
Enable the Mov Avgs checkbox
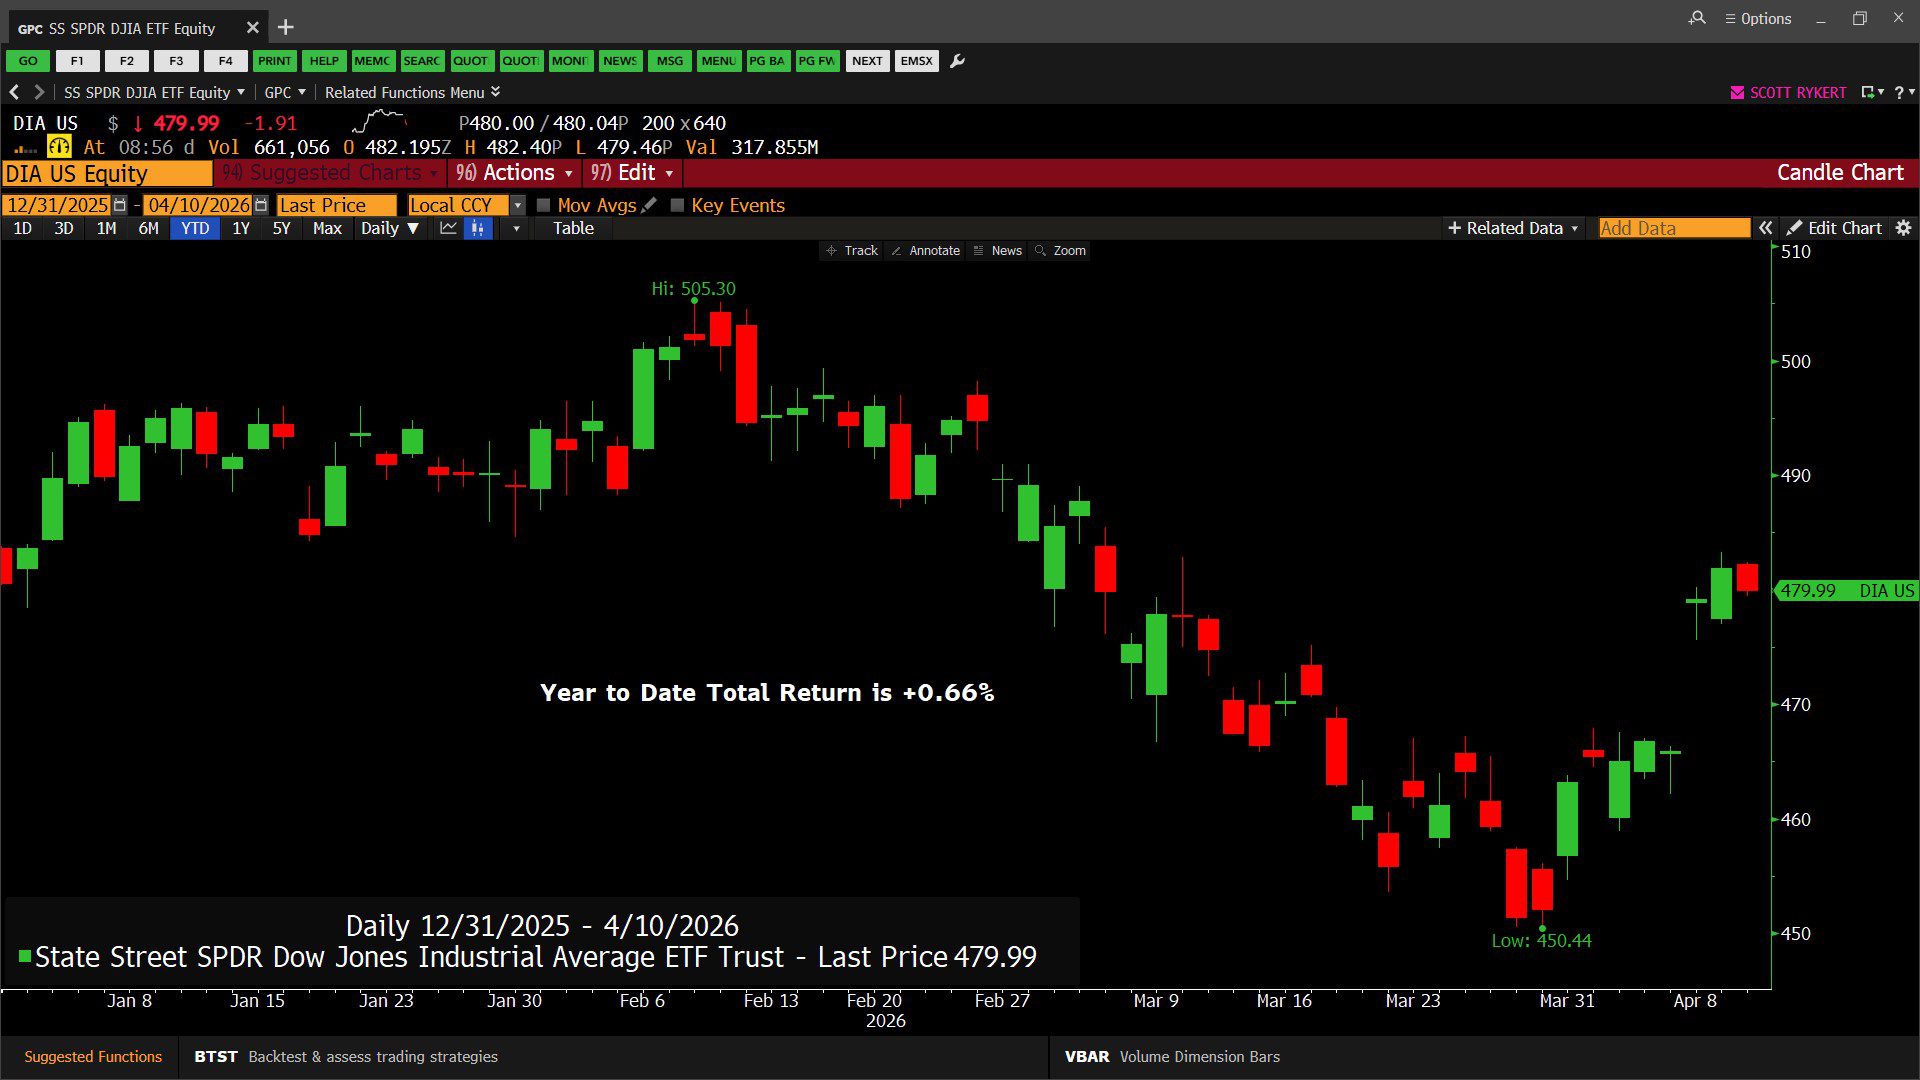coord(544,205)
